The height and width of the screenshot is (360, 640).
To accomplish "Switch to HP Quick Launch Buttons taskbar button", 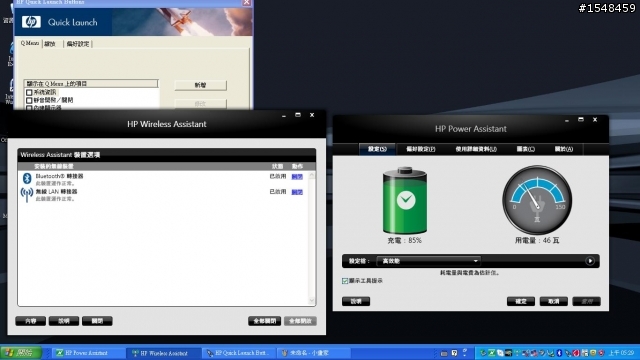I will [239, 353].
